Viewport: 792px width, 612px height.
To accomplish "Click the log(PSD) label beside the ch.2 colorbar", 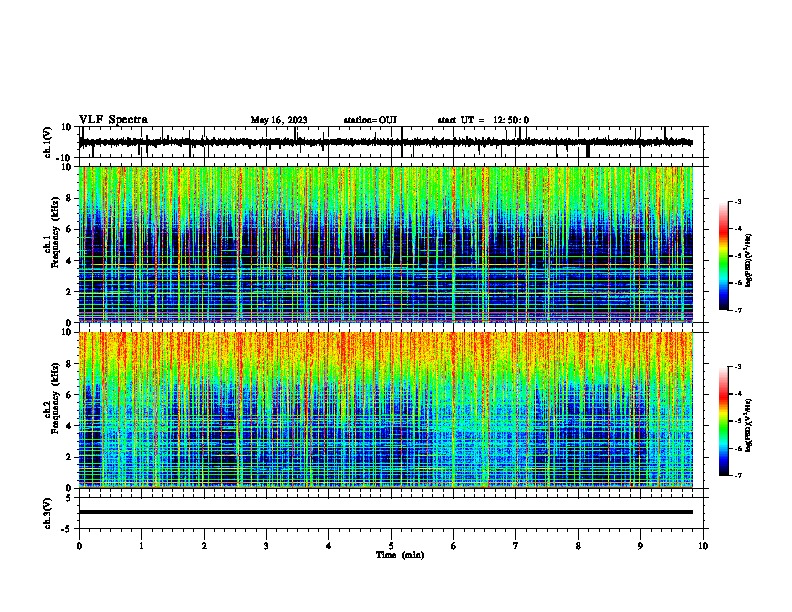I will 749,425.
